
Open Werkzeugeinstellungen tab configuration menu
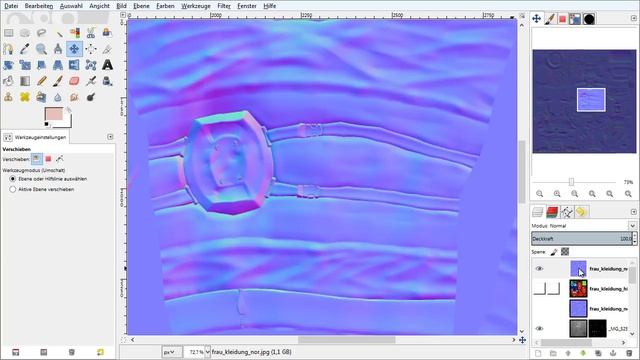tap(110, 137)
